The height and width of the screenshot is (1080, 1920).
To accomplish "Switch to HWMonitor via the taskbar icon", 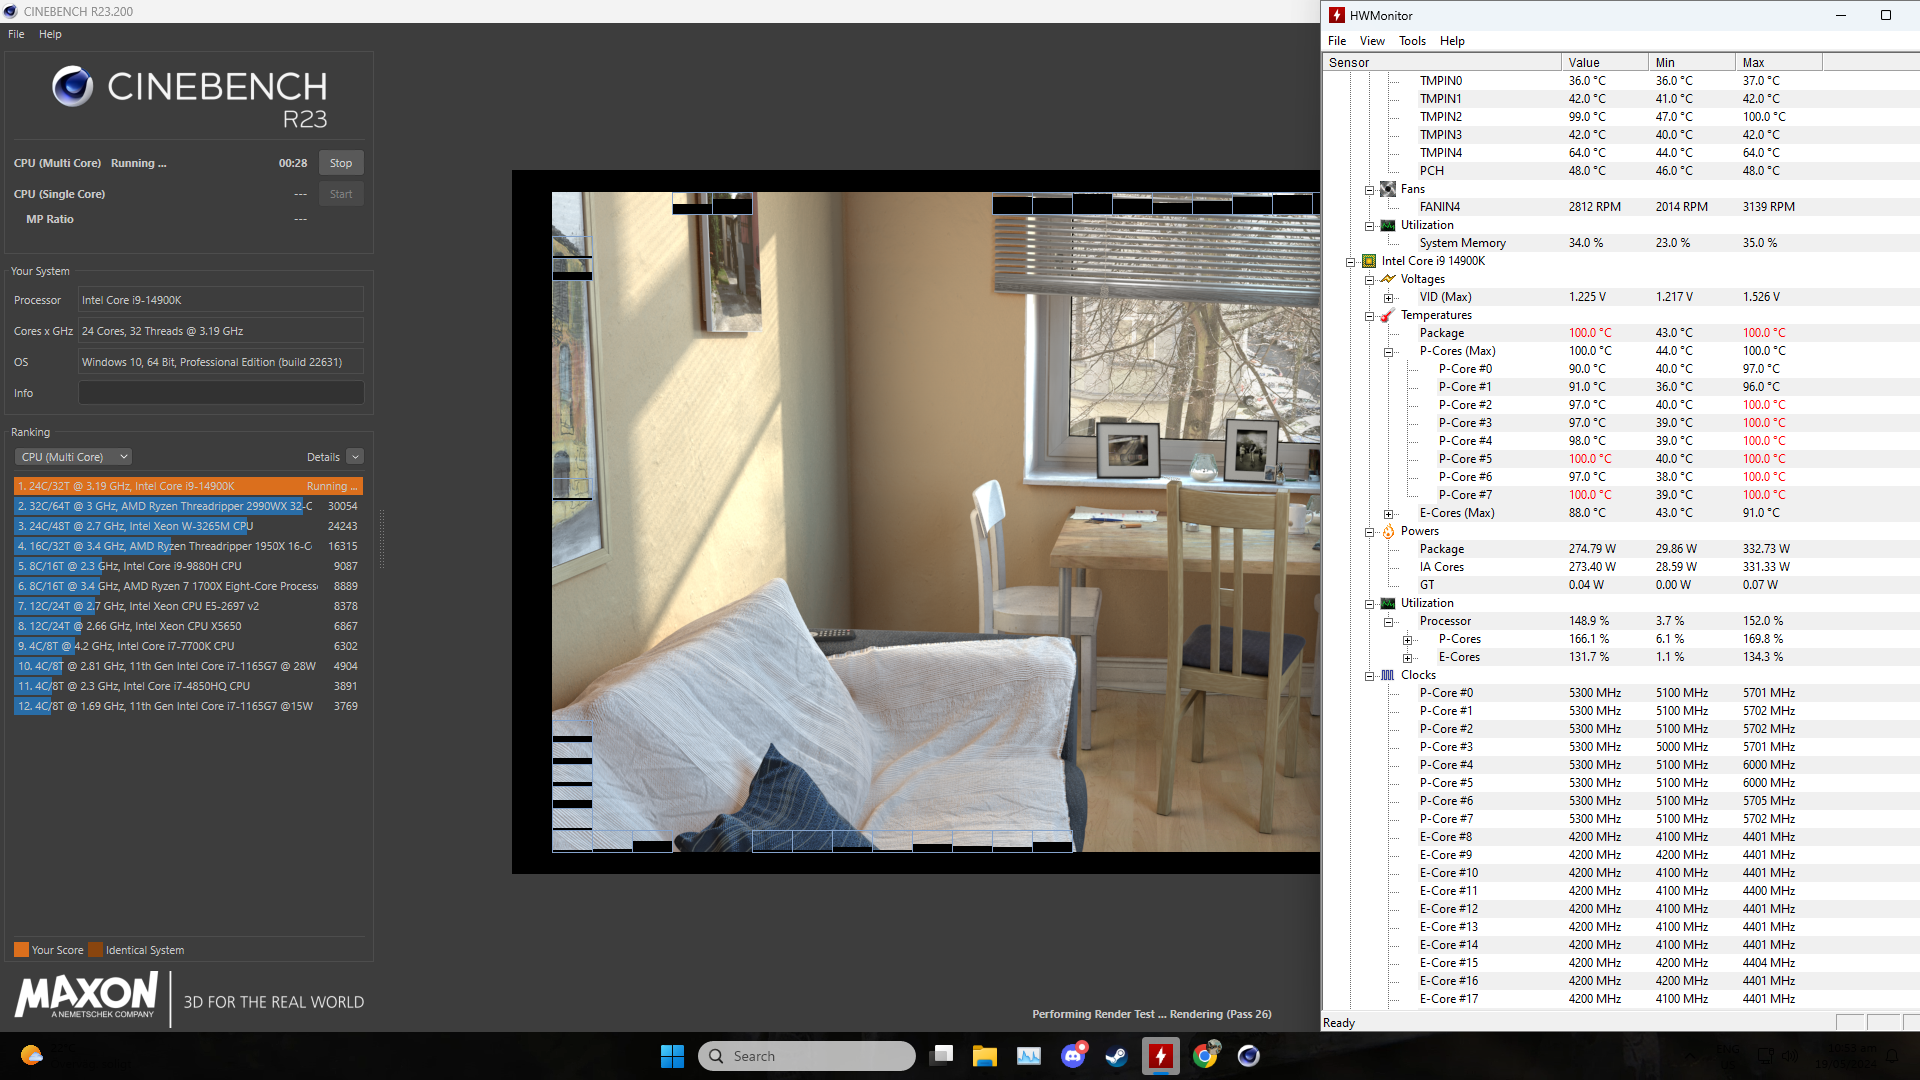I will [x=1161, y=1056].
